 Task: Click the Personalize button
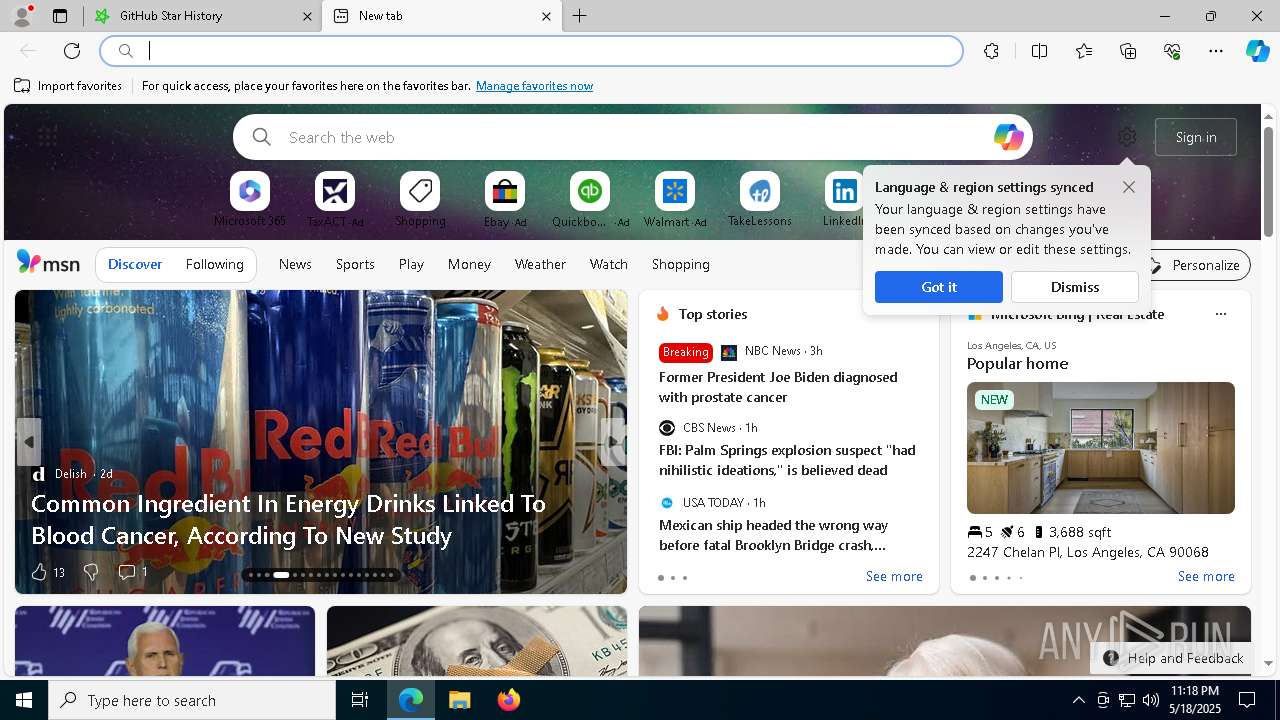(1195, 265)
